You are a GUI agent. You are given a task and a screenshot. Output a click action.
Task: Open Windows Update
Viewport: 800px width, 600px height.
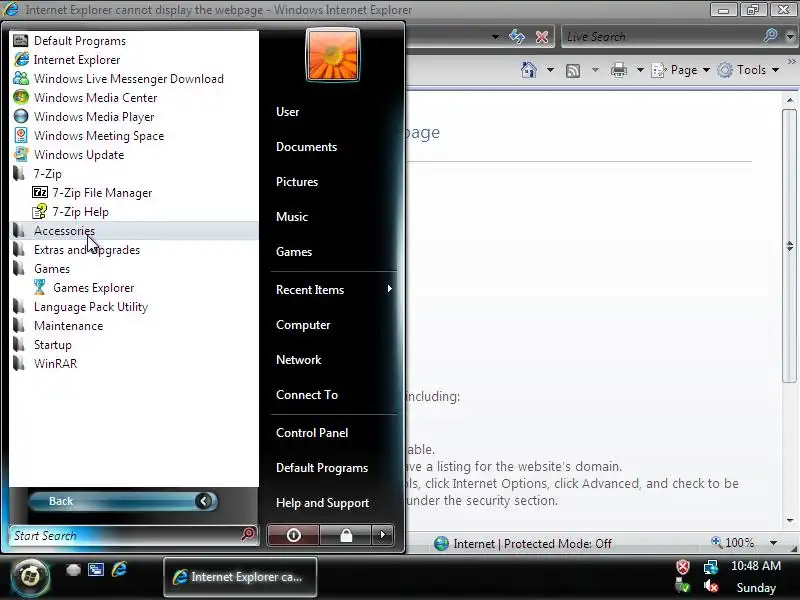[x=134, y=155]
